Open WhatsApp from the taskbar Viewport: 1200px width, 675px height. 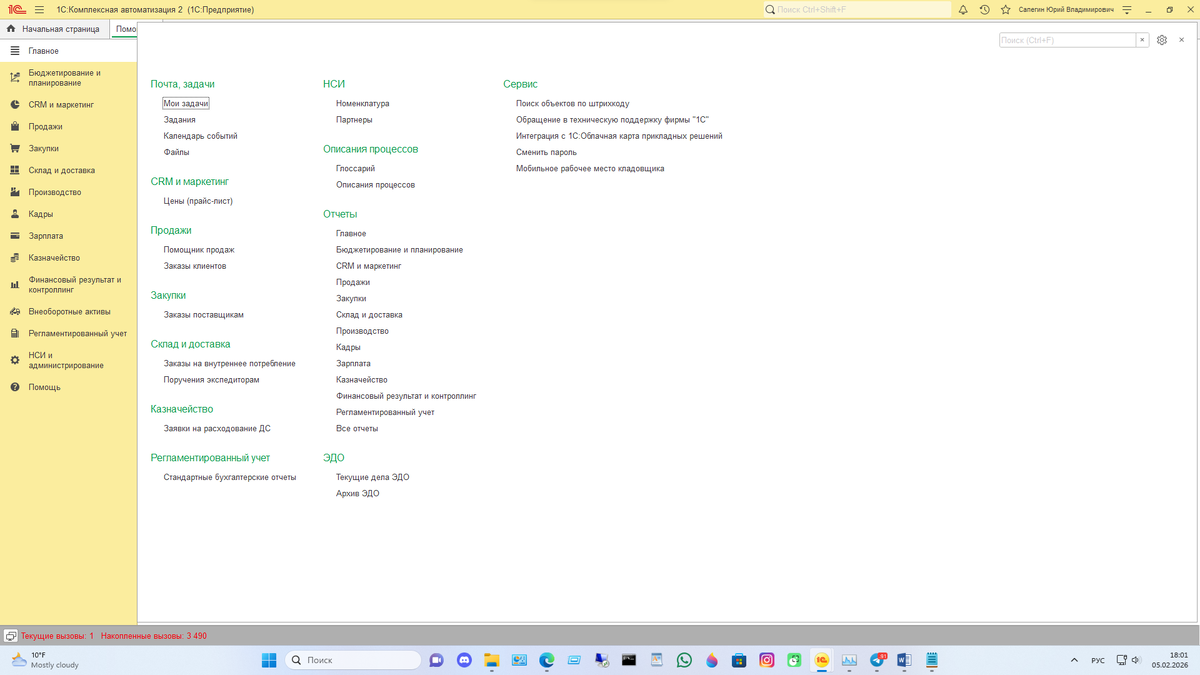pos(684,660)
